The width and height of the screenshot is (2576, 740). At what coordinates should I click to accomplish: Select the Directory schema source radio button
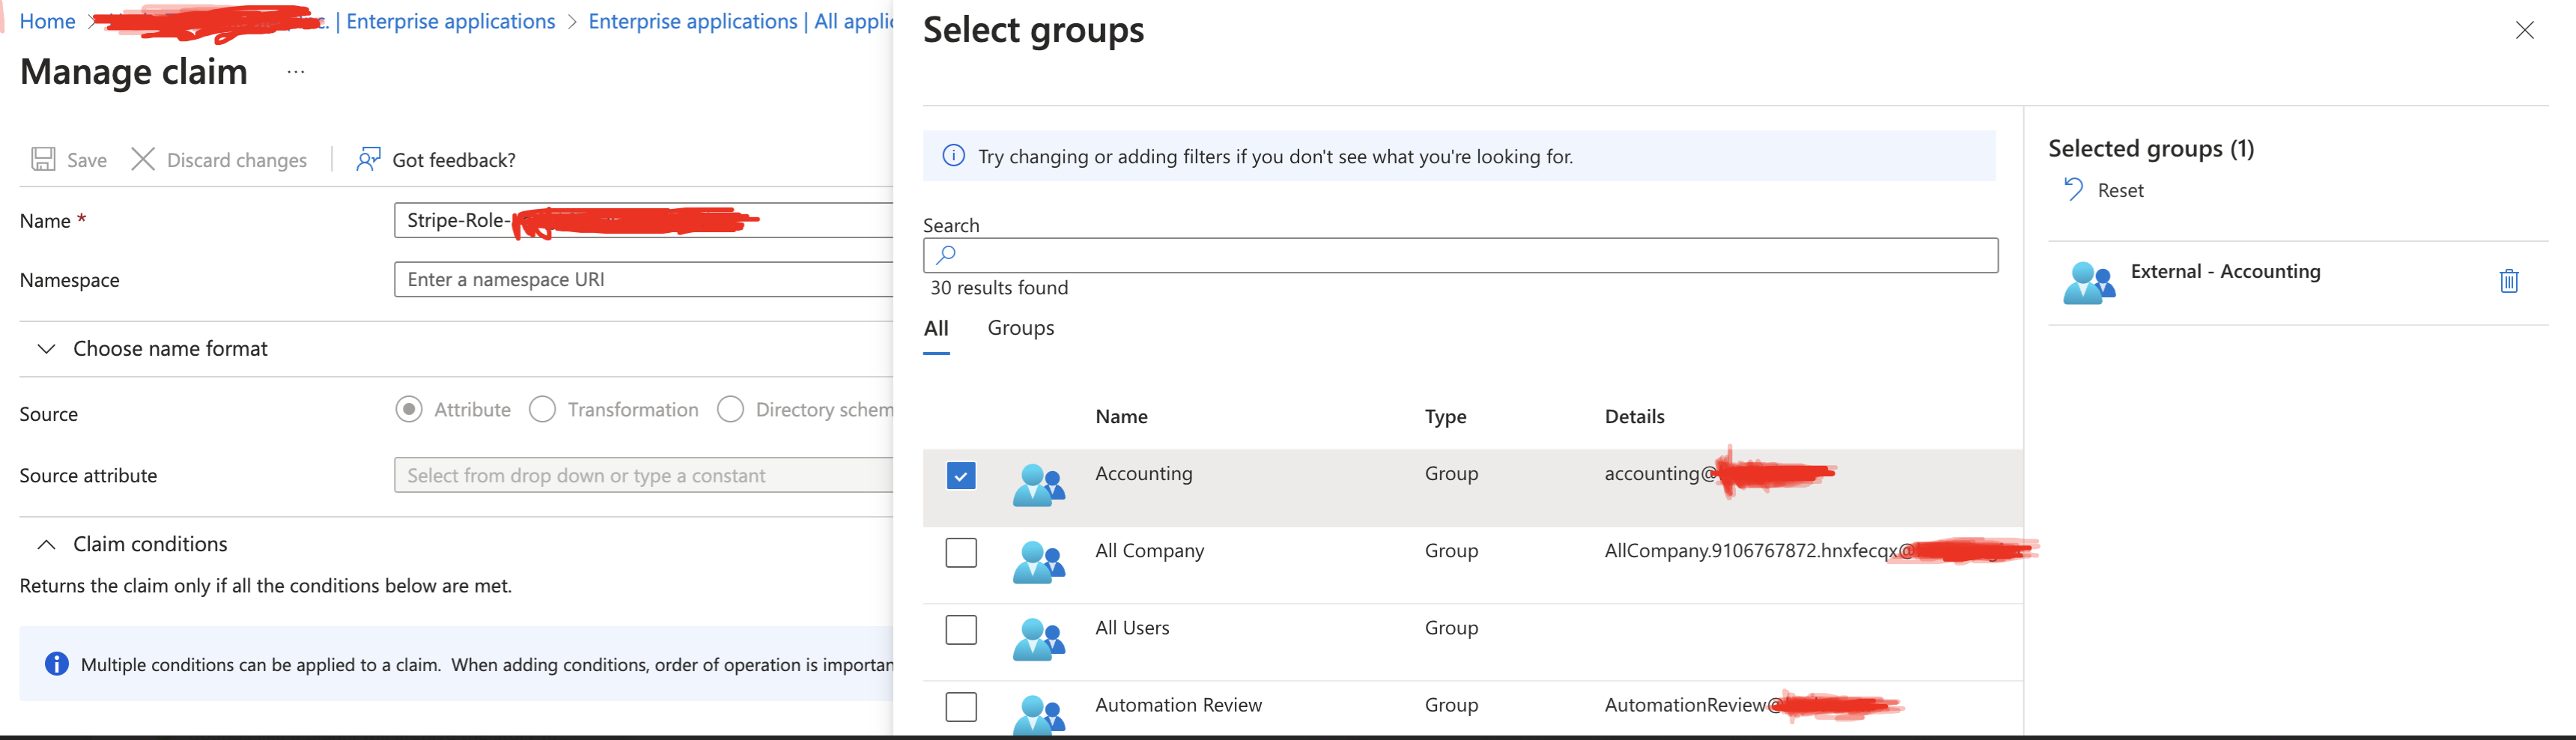point(730,409)
